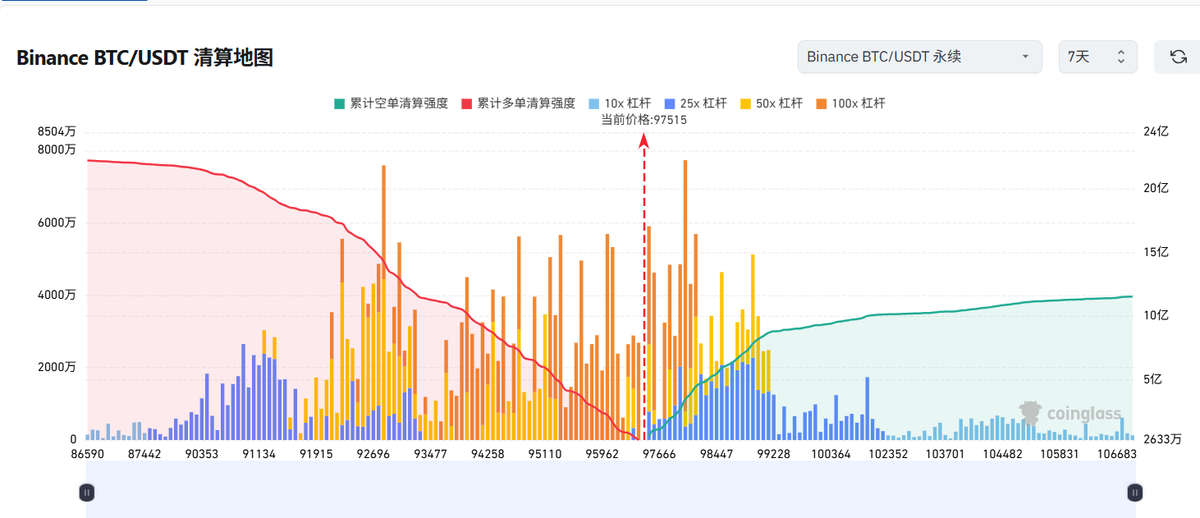Click the x-axis label 100364
The width and height of the screenshot is (1200, 518).
point(831,453)
